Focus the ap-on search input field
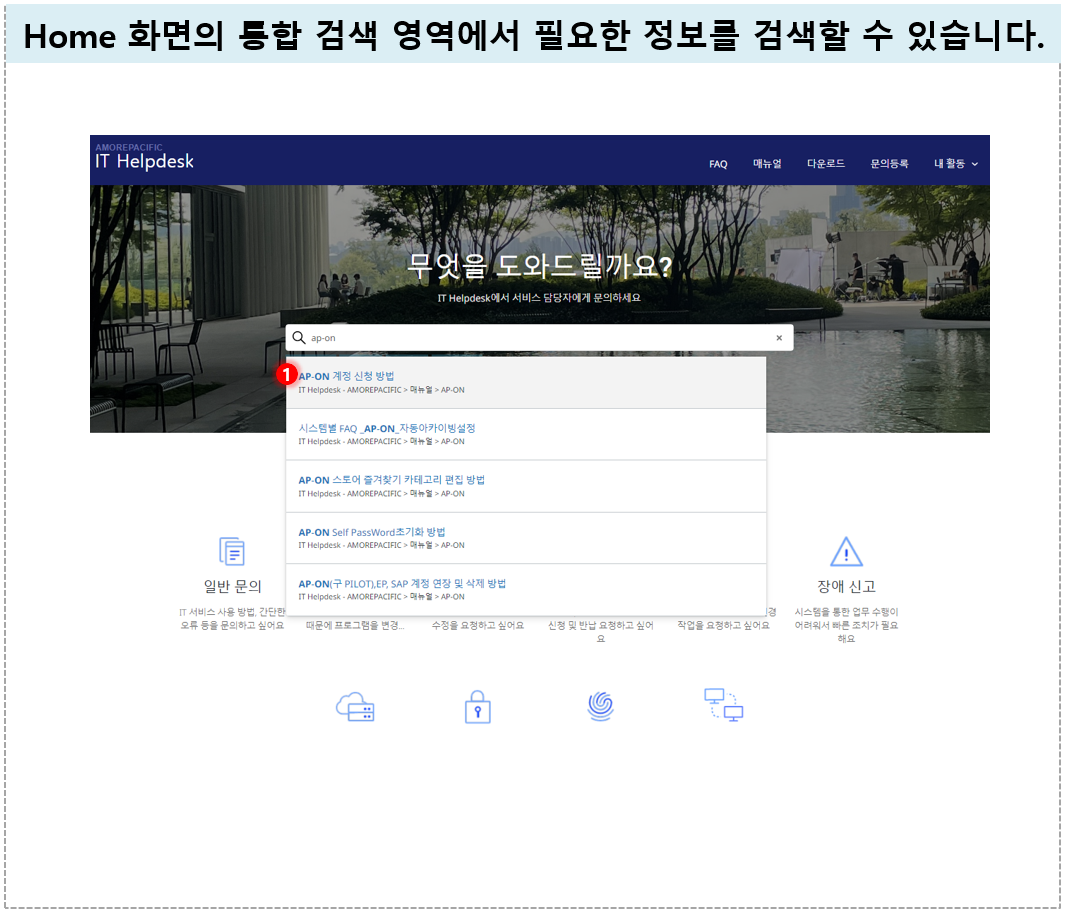Image resolution: width=1065 pixels, height=914 pixels. click(539, 337)
